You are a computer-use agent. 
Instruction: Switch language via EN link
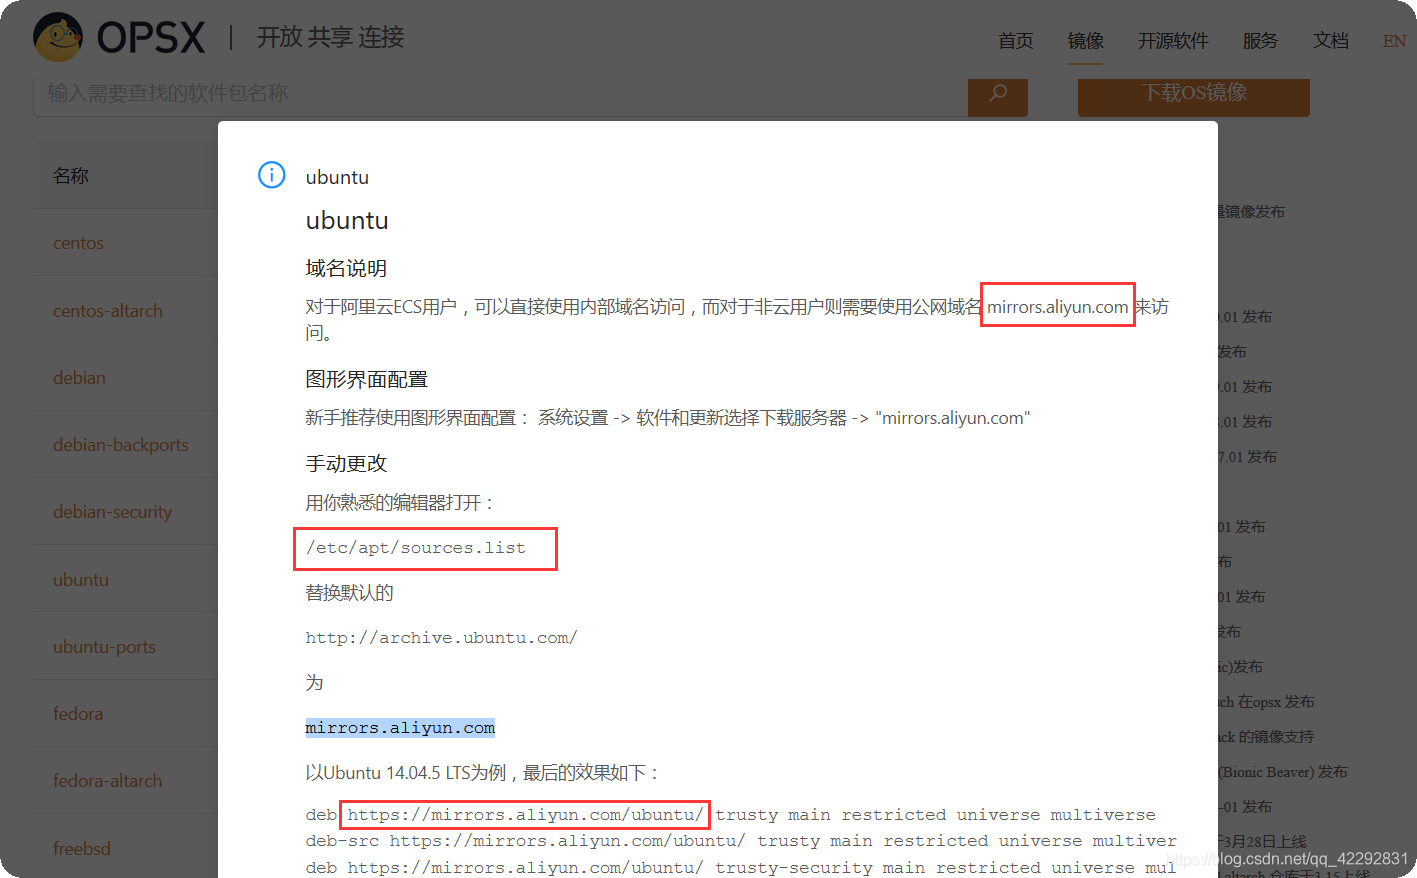(1394, 41)
